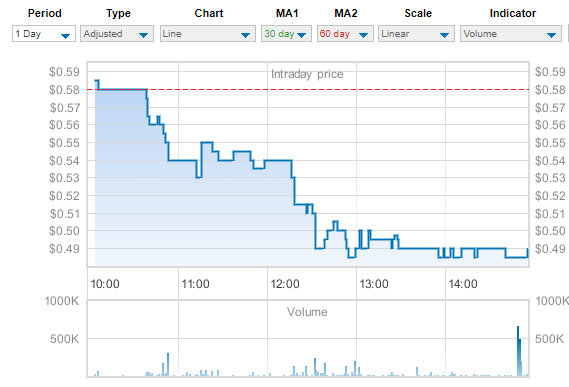
Task: Click the Type column label
Action: tap(118, 13)
